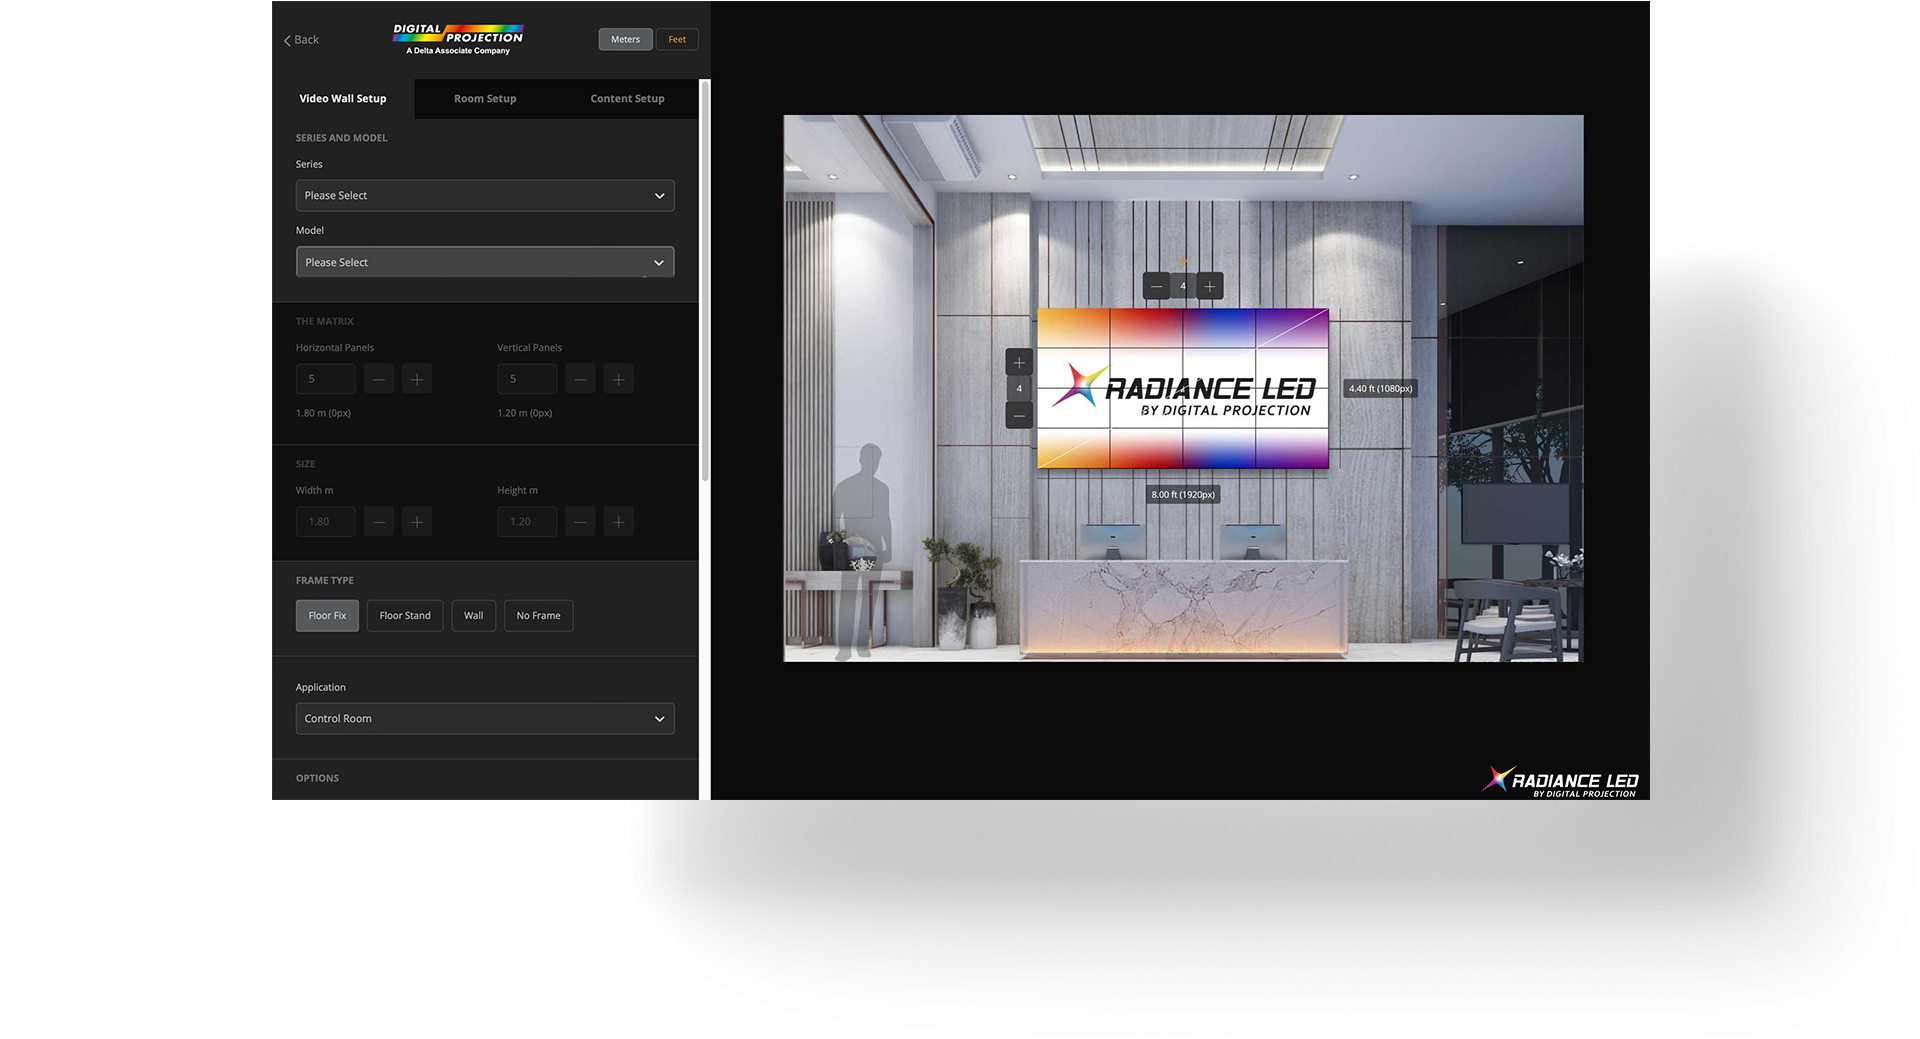Open the Video Wall Setup tab
The width and height of the screenshot is (1920, 1039).
click(343, 98)
